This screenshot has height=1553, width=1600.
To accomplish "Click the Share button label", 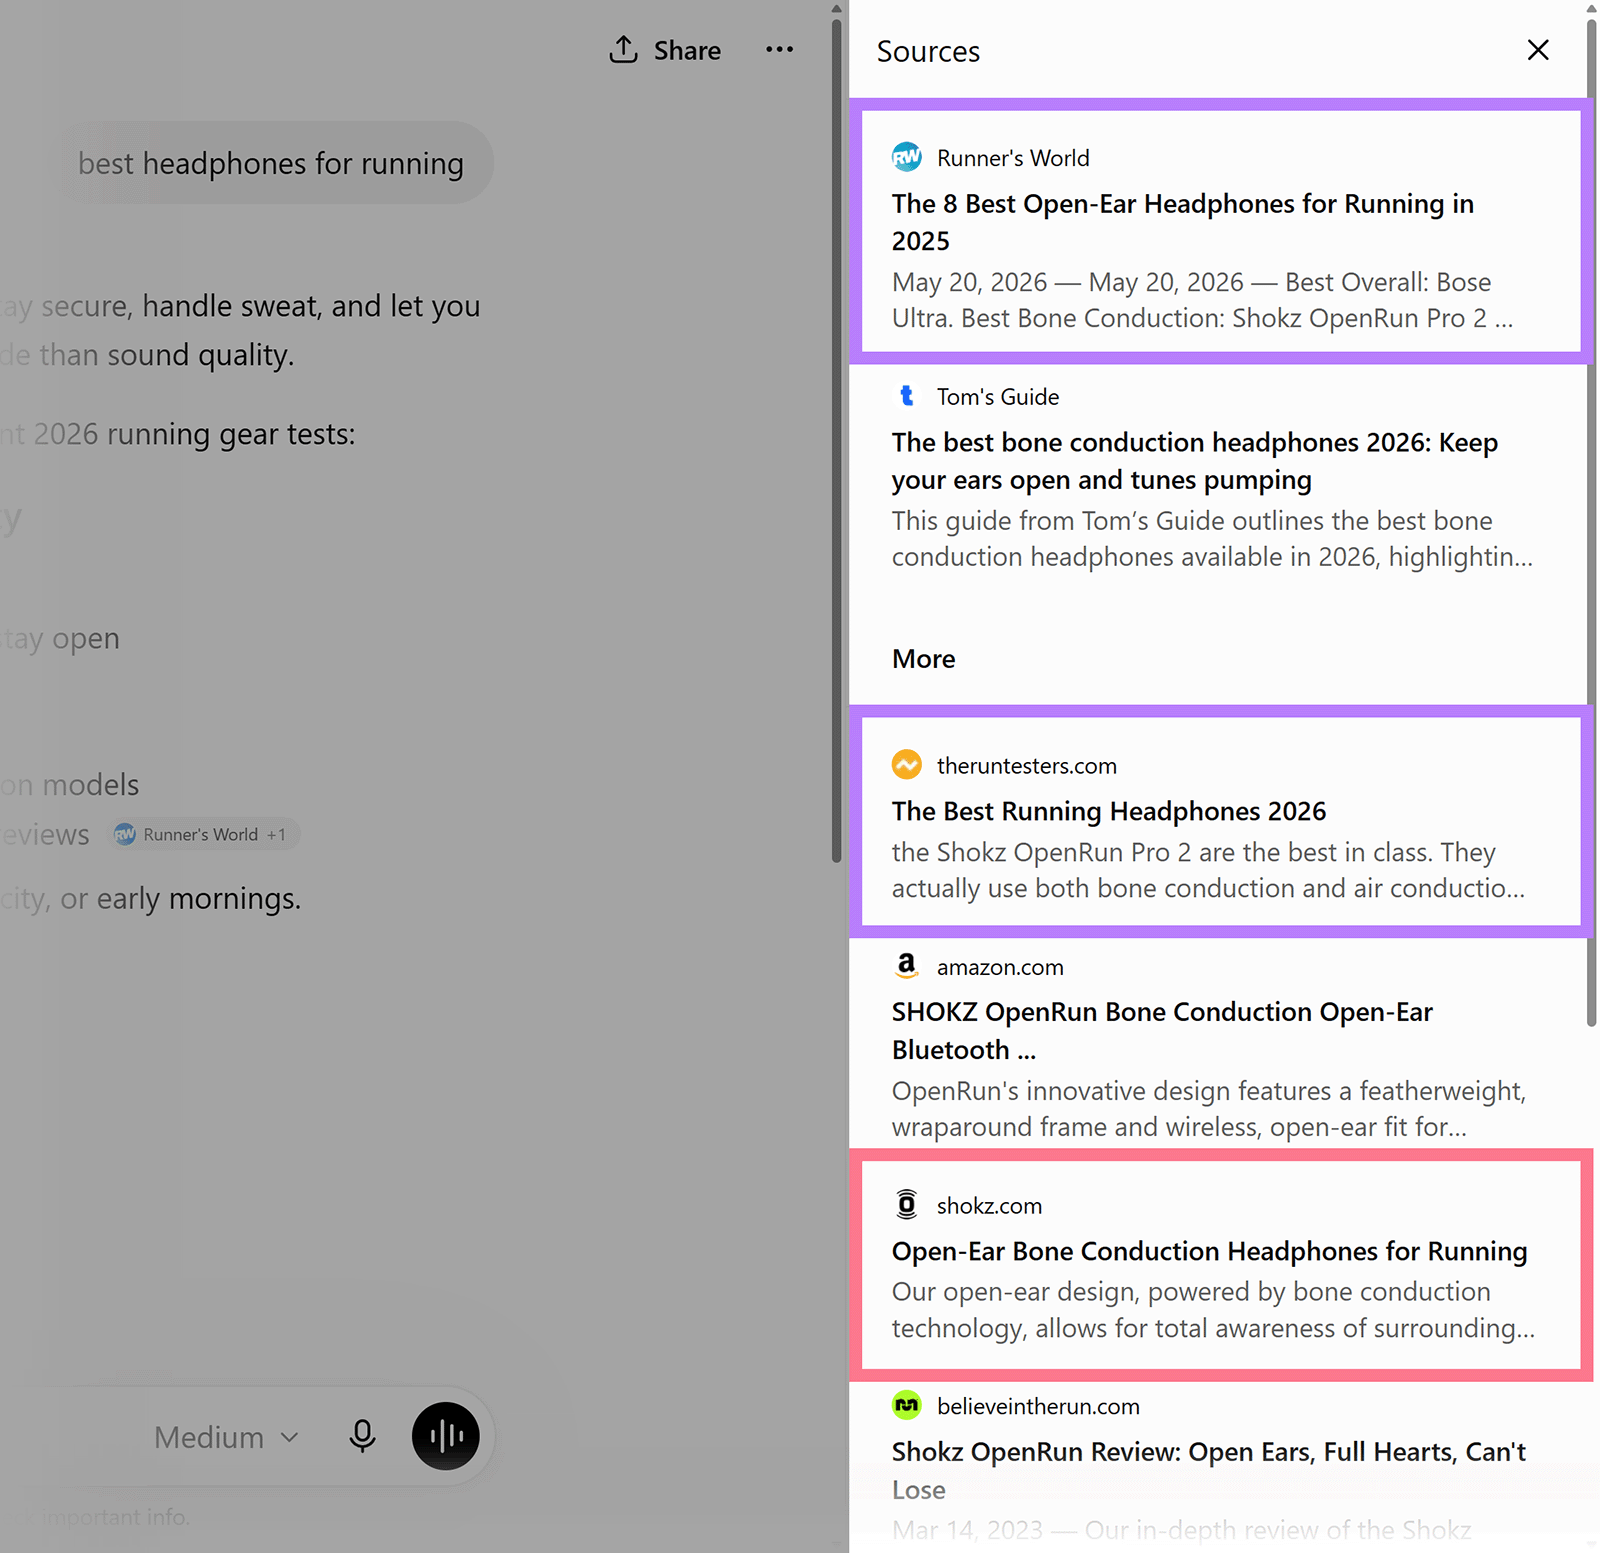I will coord(687,50).
